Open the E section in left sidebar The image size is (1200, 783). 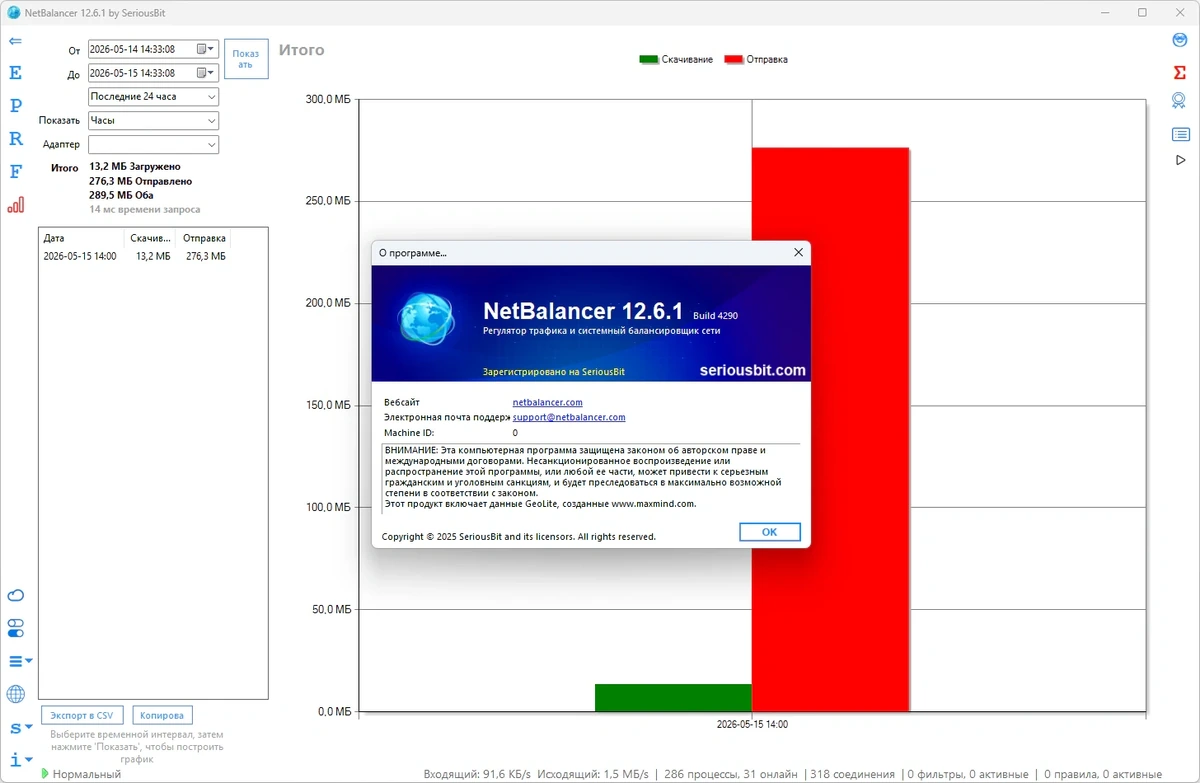(15, 73)
